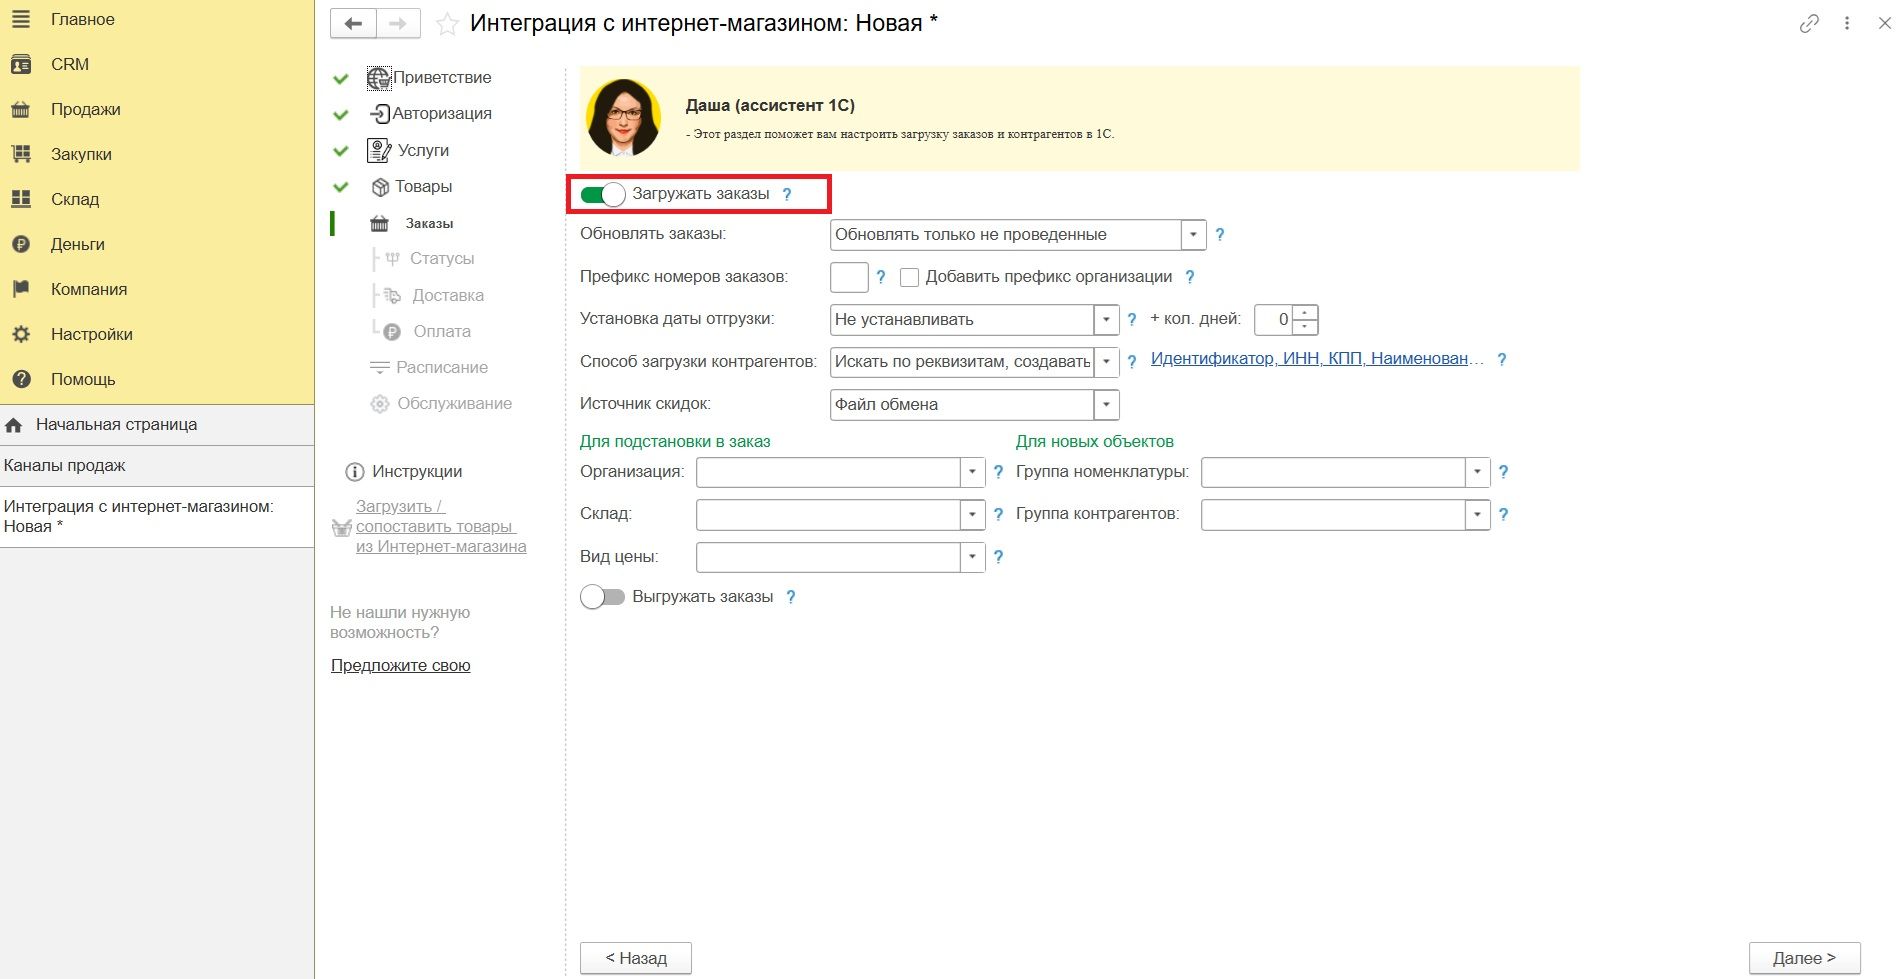Click the Префикс номеров заказов field
This screenshot has width=1899, height=979.
(x=849, y=277)
